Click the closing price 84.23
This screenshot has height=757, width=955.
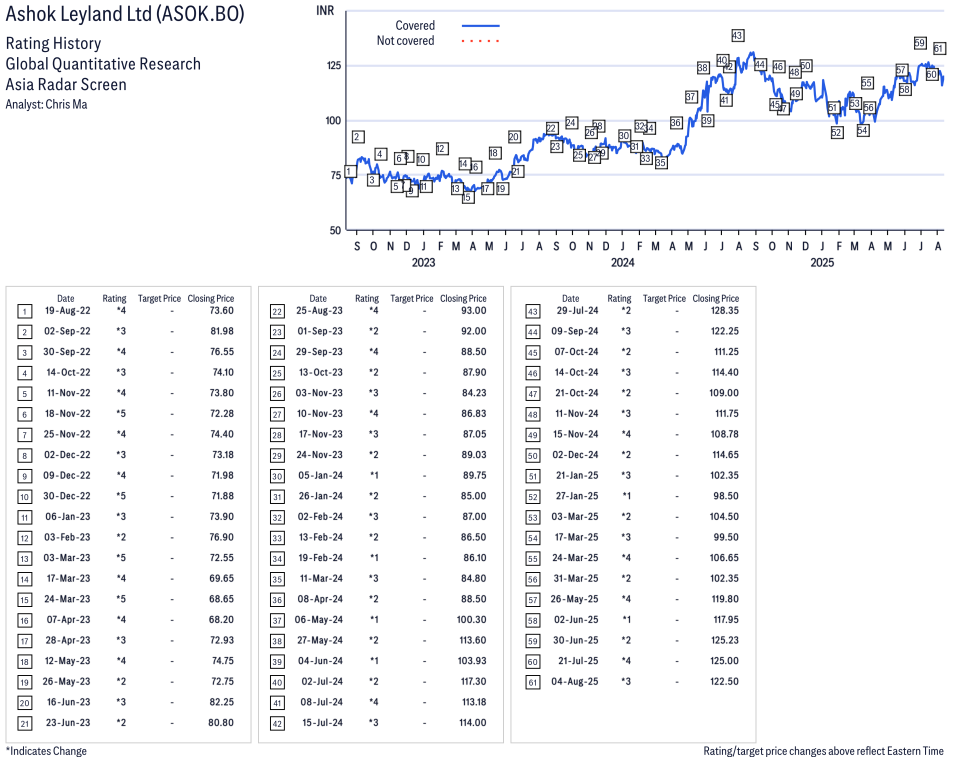click(x=474, y=393)
